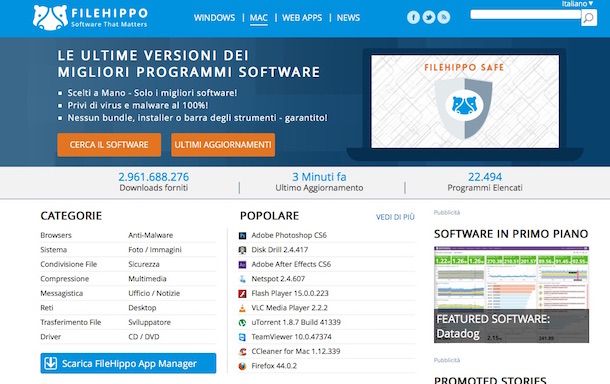
Task: Click the FileHippo Safe shield graphic
Action: click(463, 108)
